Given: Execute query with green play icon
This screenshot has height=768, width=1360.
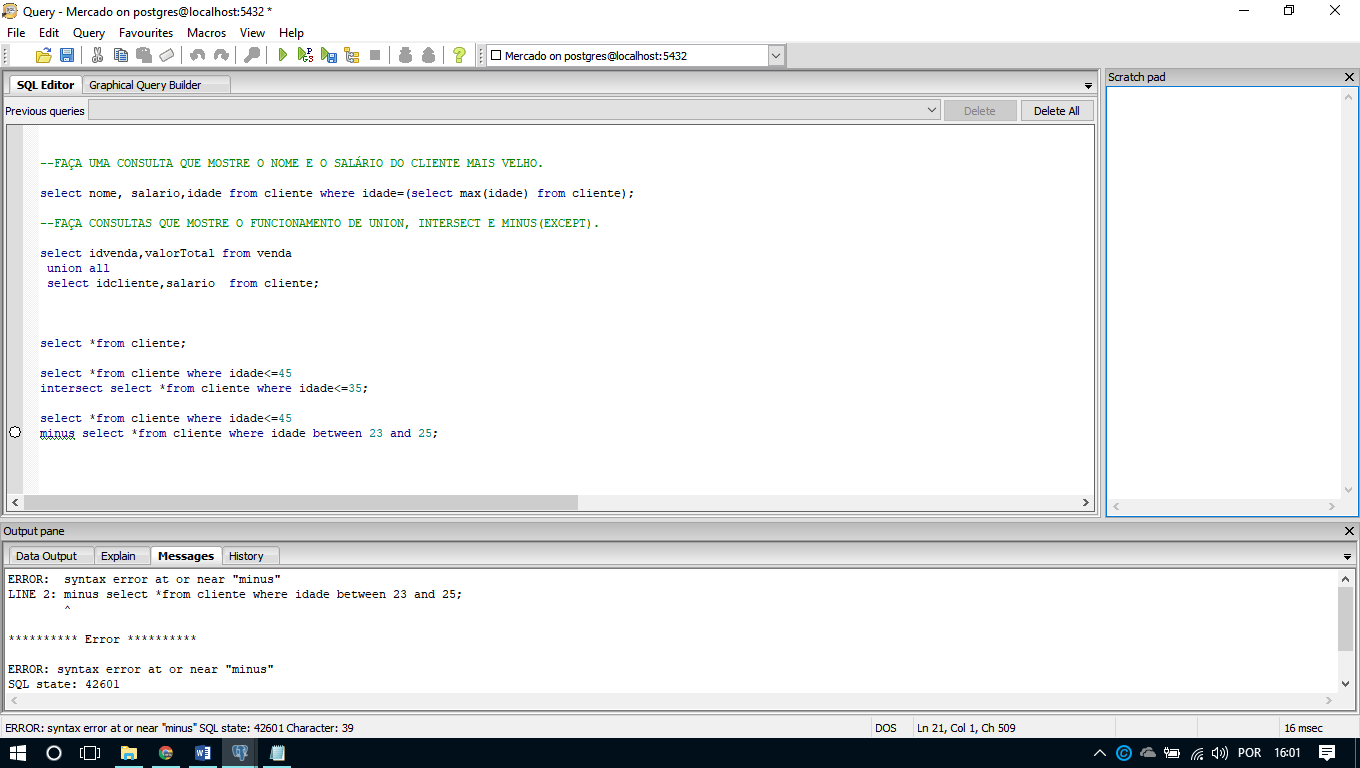Looking at the screenshot, I should click(x=282, y=56).
